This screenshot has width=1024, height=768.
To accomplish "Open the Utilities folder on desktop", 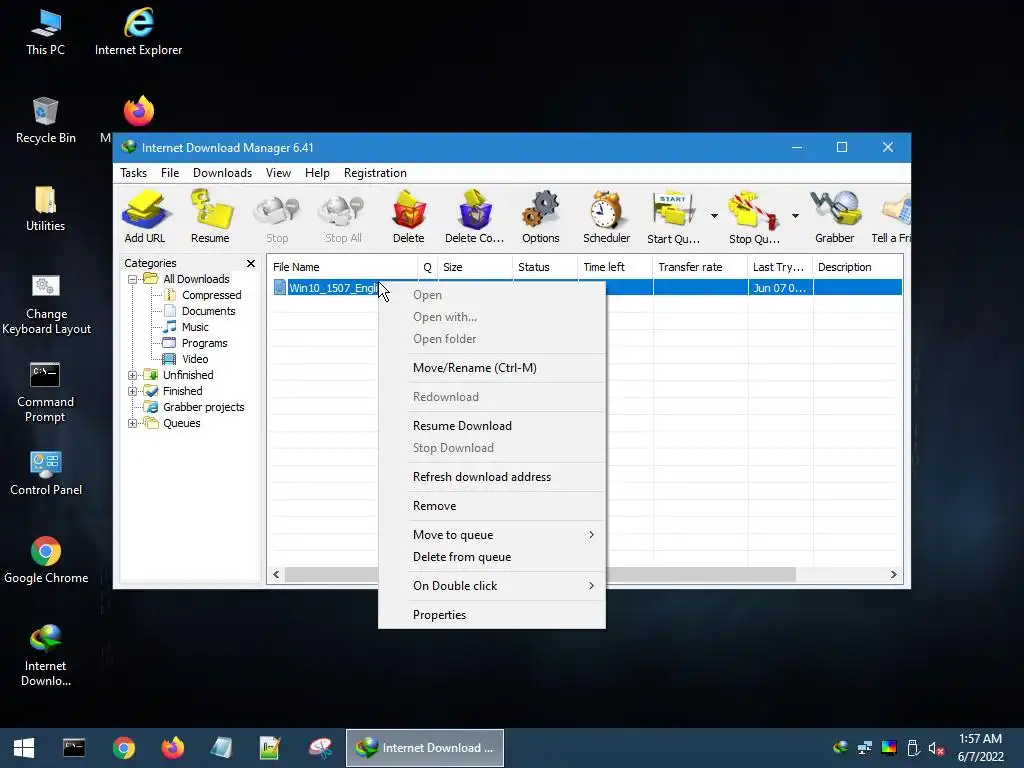I will coord(45,208).
